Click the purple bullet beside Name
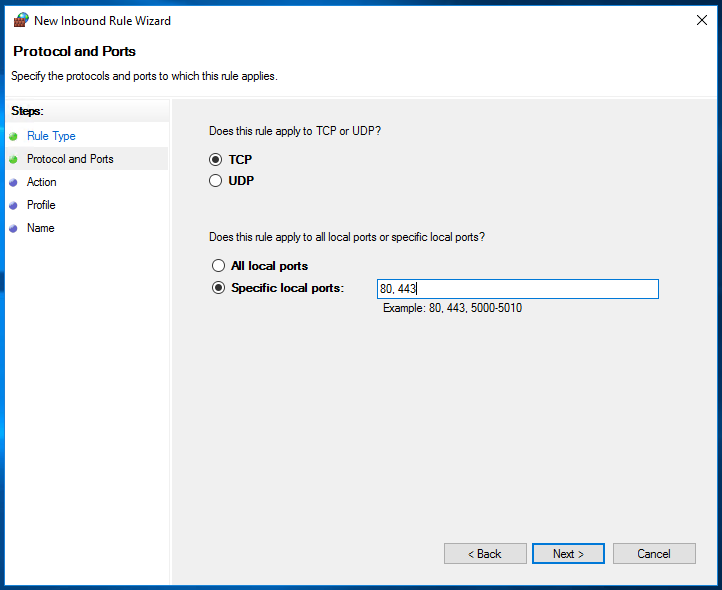 pyautogui.click(x=14, y=228)
